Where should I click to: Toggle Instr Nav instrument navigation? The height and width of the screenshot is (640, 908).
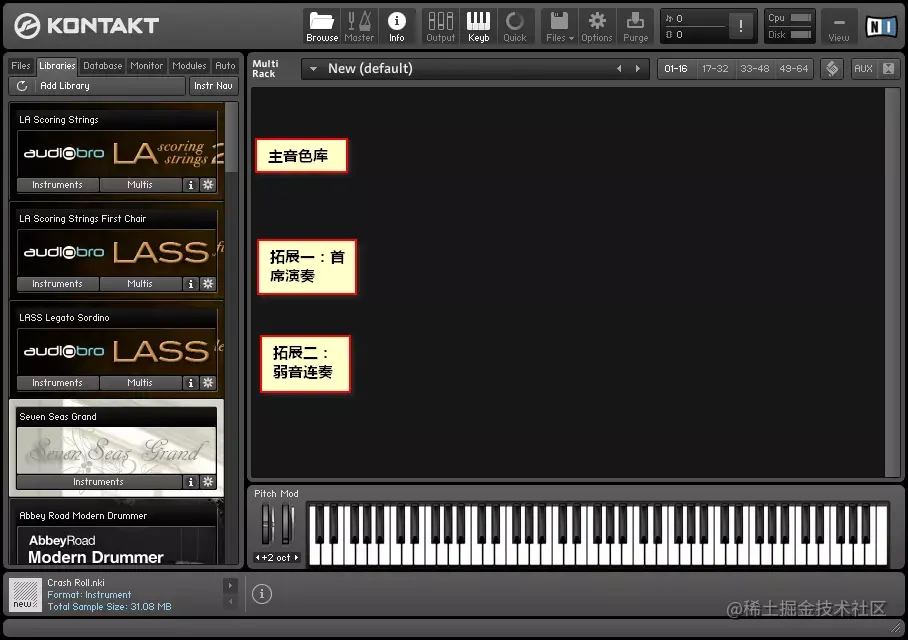[x=213, y=85]
